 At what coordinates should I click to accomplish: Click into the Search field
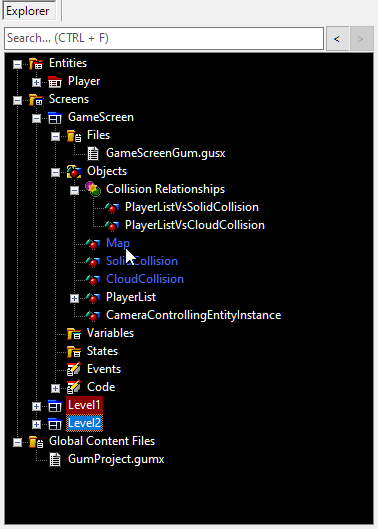164,38
